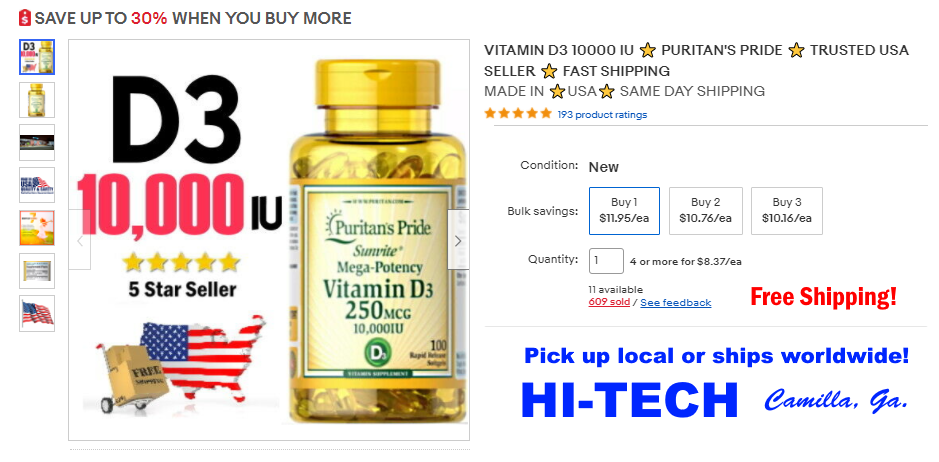
Task: Select the first D3 10,000 IU thumbnail
Action: click(x=37, y=57)
